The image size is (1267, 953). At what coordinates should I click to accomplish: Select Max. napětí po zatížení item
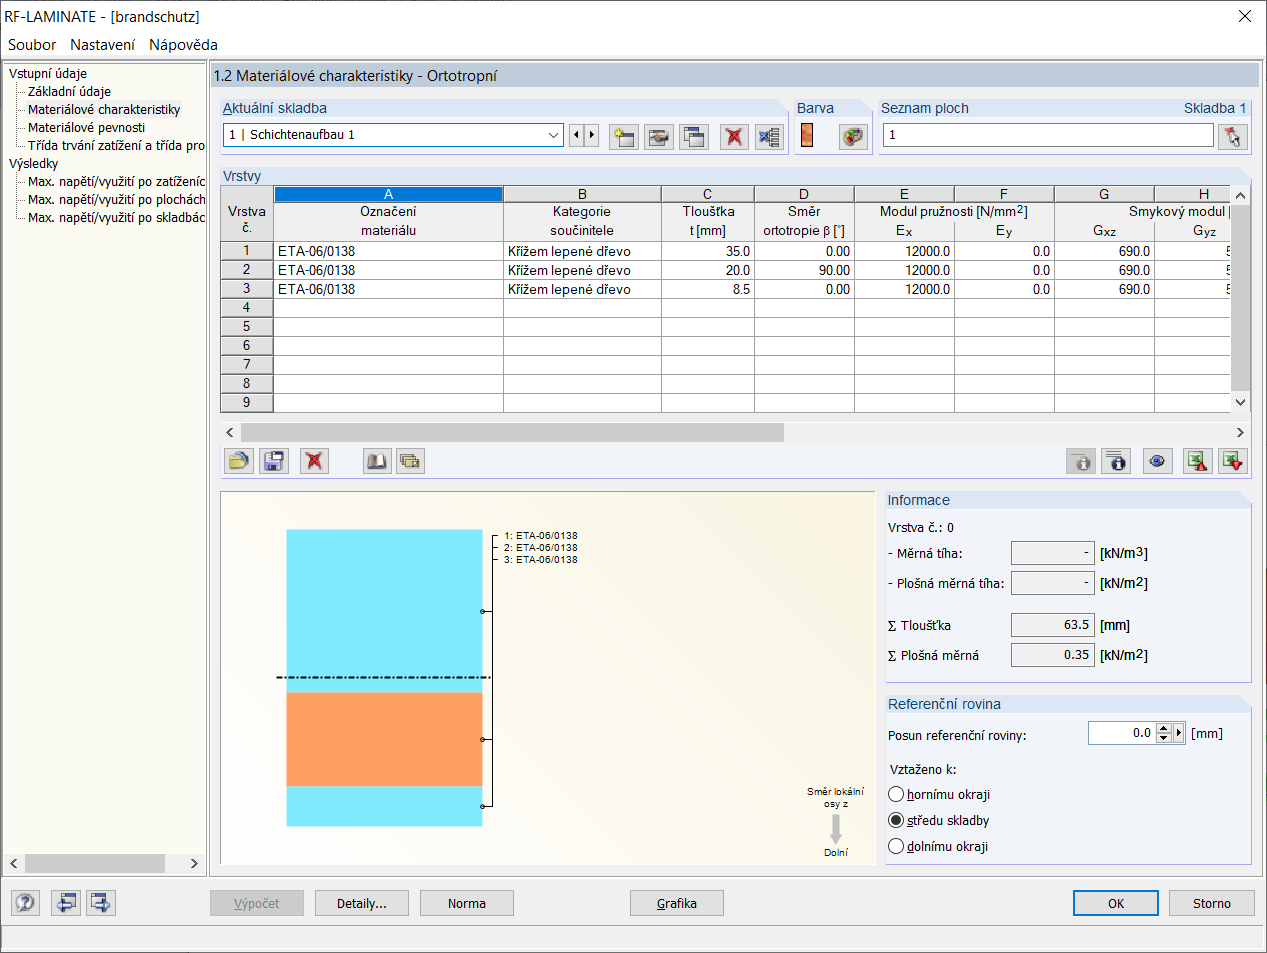click(x=116, y=181)
